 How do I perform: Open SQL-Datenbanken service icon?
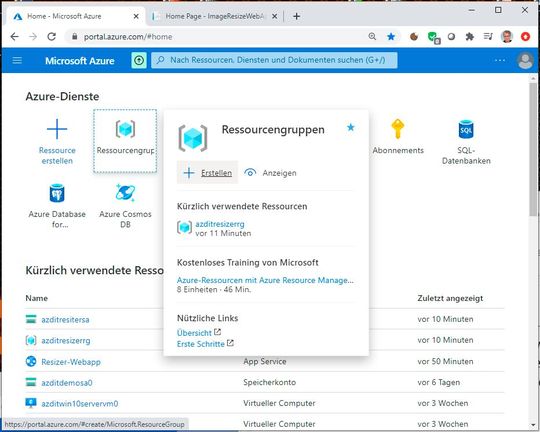[x=466, y=129]
